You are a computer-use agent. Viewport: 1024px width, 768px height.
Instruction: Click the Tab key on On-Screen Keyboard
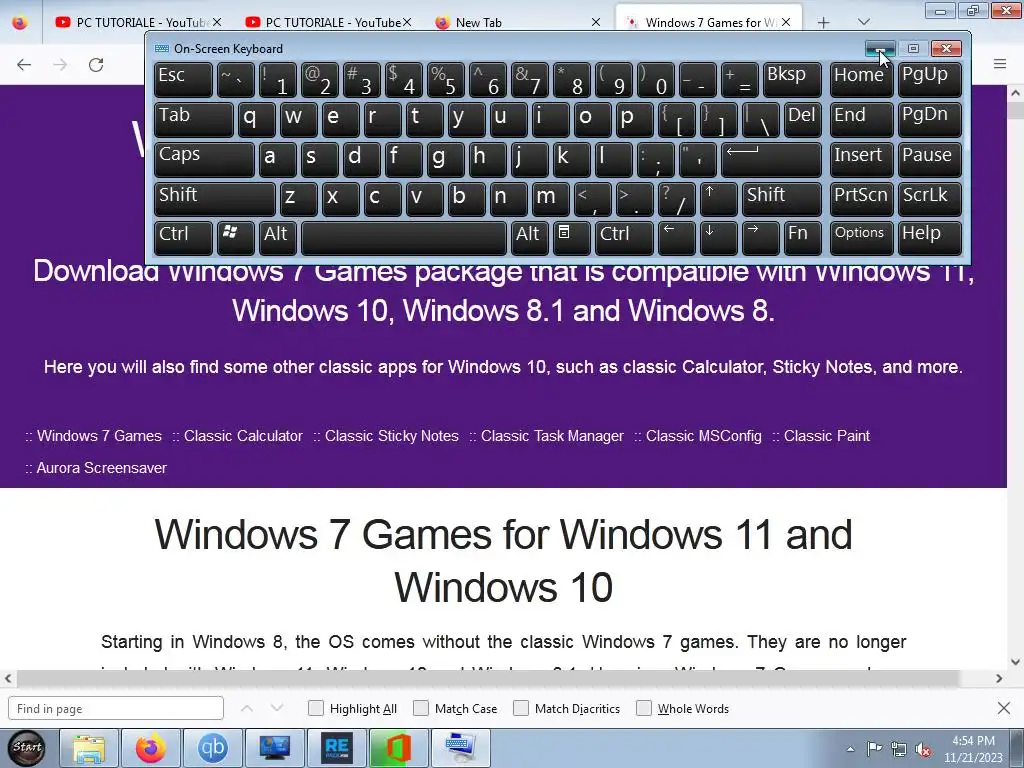(194, 120)
